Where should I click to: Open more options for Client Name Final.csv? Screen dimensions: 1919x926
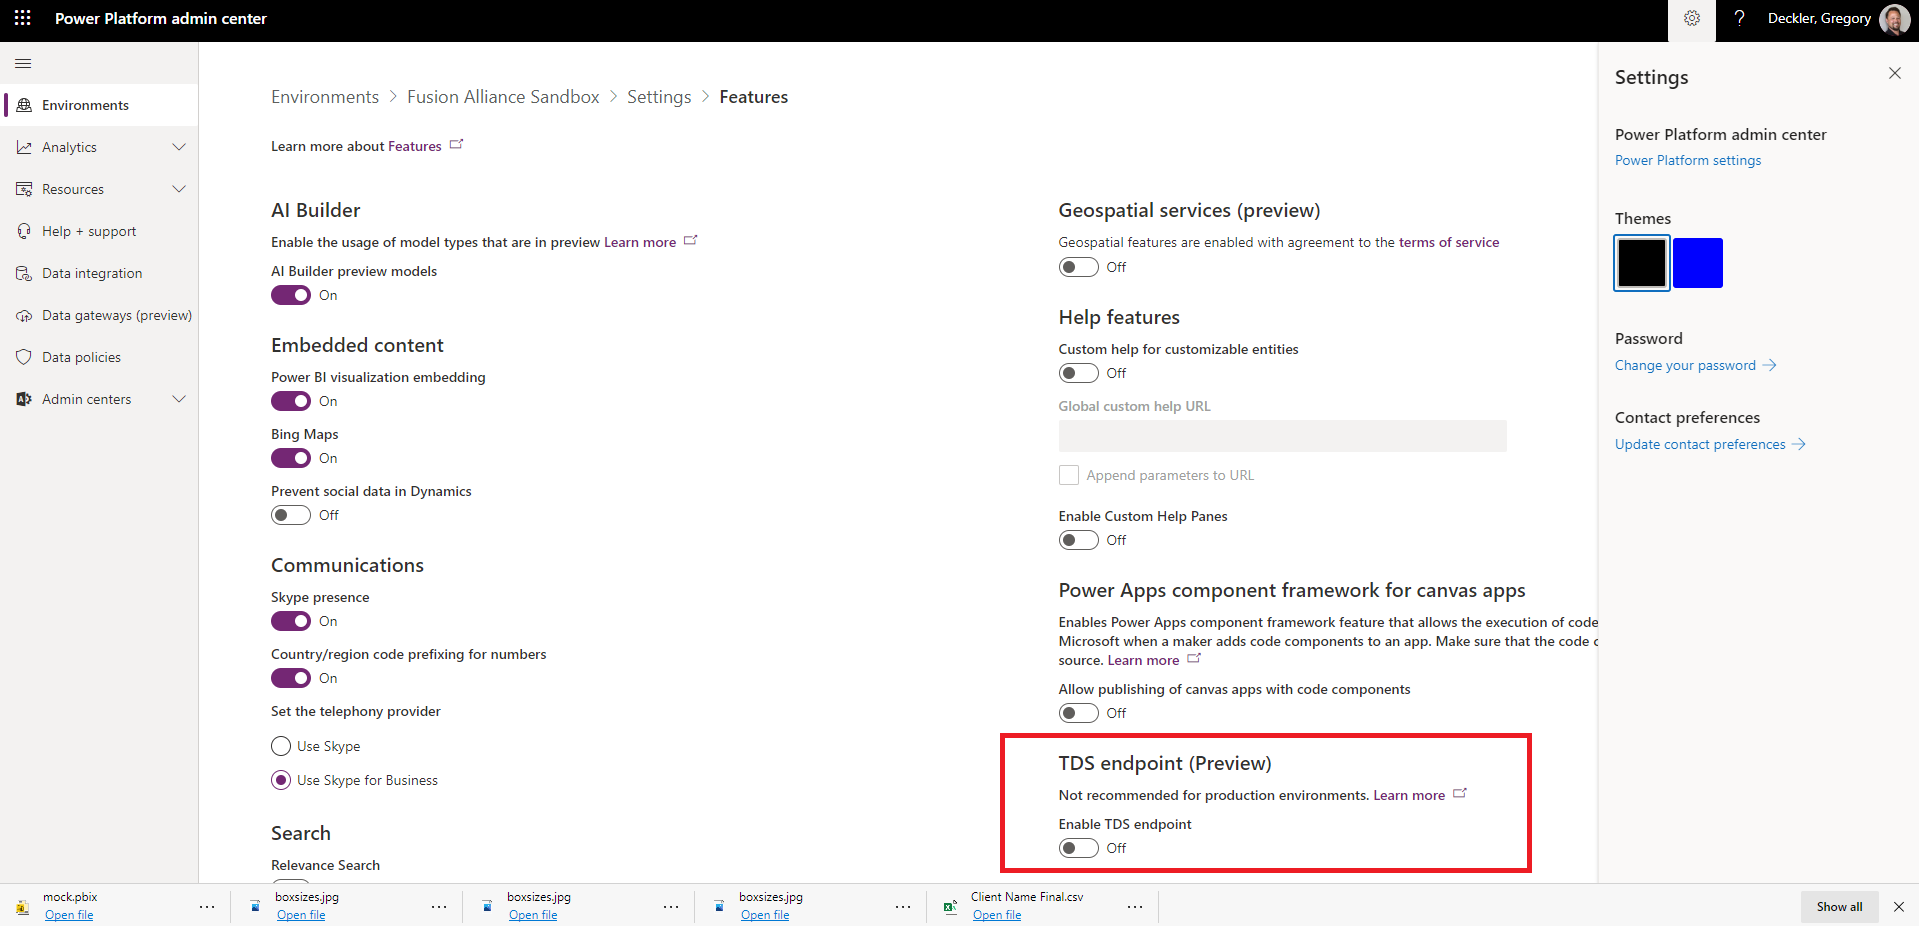click(1135, 907)
